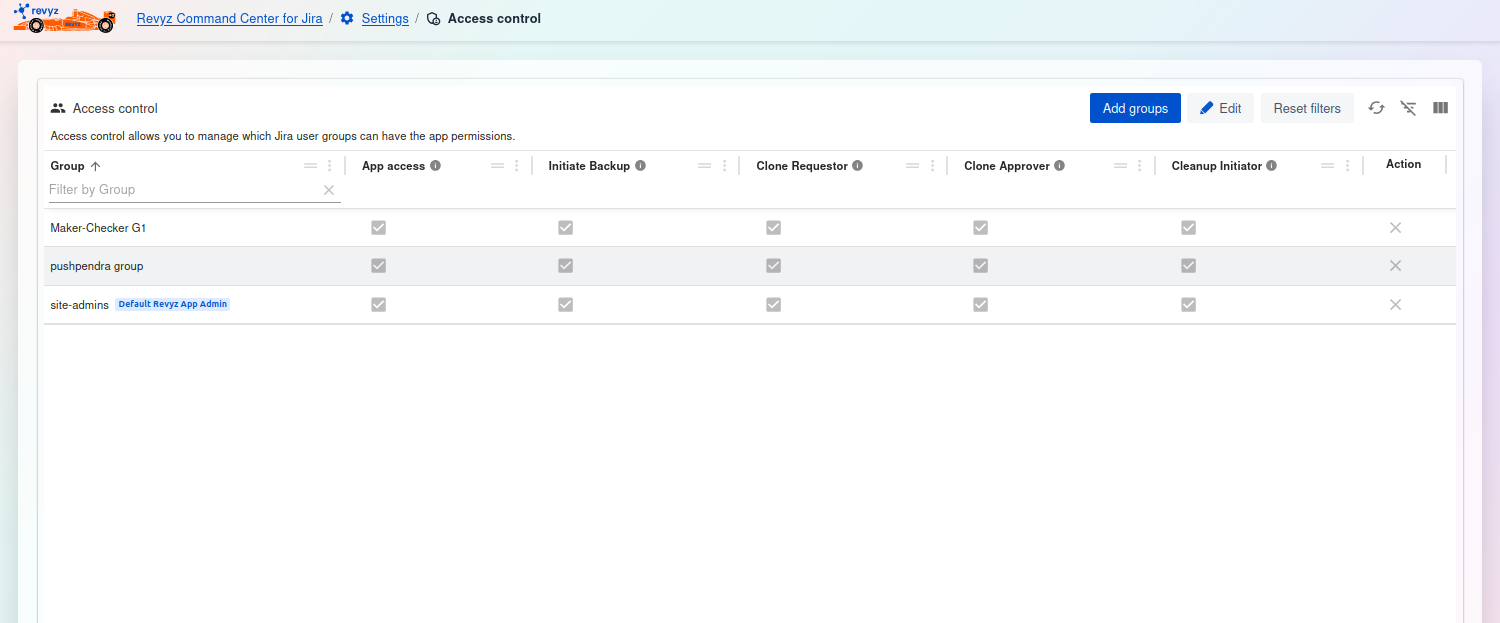Click the info icon beside Cleanup Initiator
Image resolution: width=1500 pixels, height=623 pixels.
click(x=1271, y=166)
